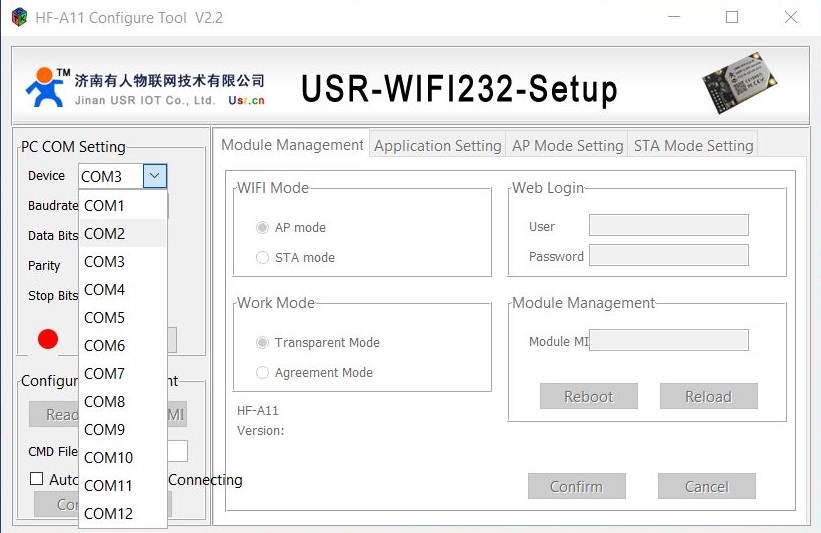Click the Confirm button
Viewport: 821px width, 533px height.
(576, 486)
